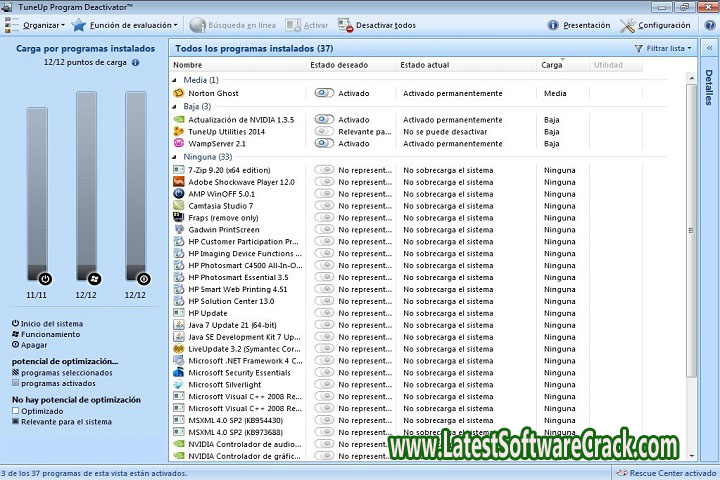Toggle the MSXML 4.0 SP2 (KB954430) switch
Viewport: 720px width, 480px height.
(324, 420)
